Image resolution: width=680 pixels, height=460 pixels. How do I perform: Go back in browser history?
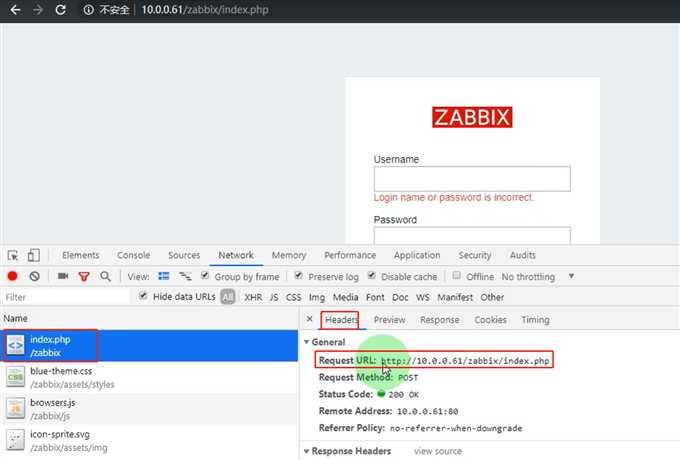pyautogui.click(x=15, y=10)
